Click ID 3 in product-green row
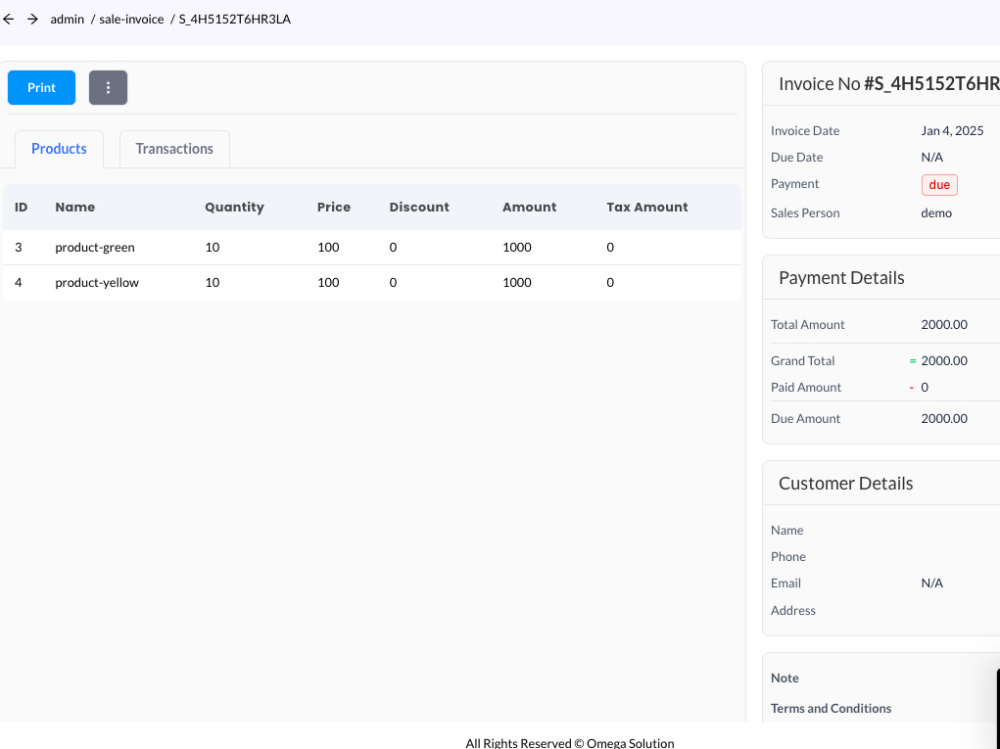 (18, 247)
